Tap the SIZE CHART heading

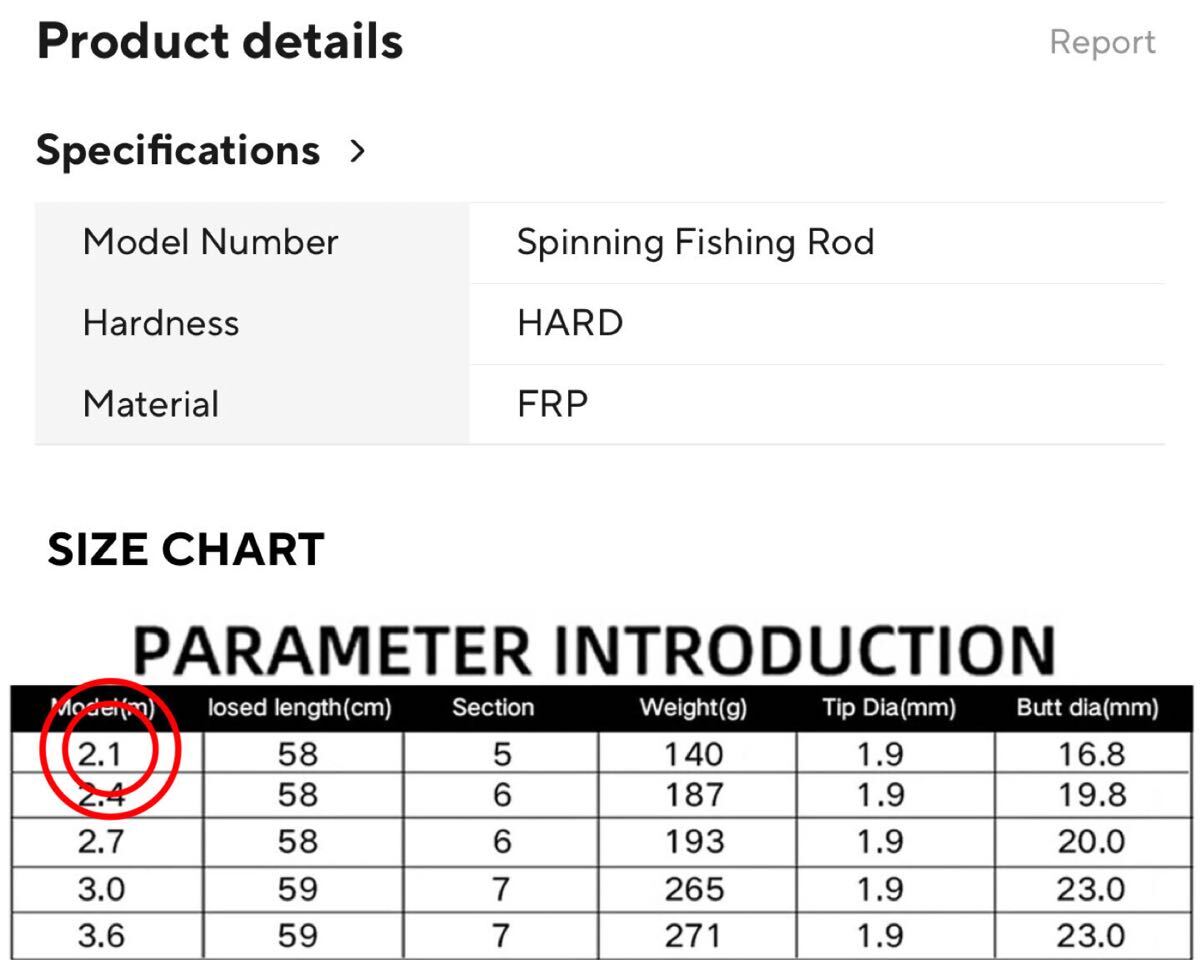coord(186,550)
